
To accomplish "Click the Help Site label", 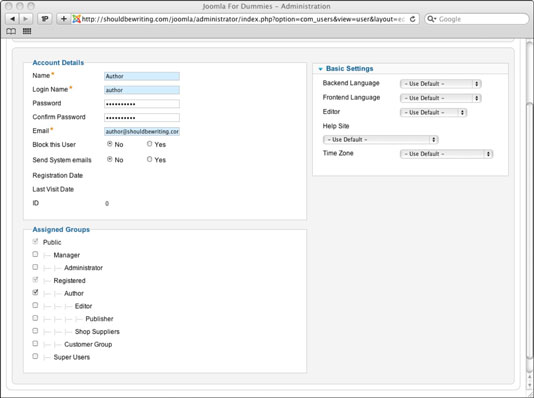I will point(336,126).
